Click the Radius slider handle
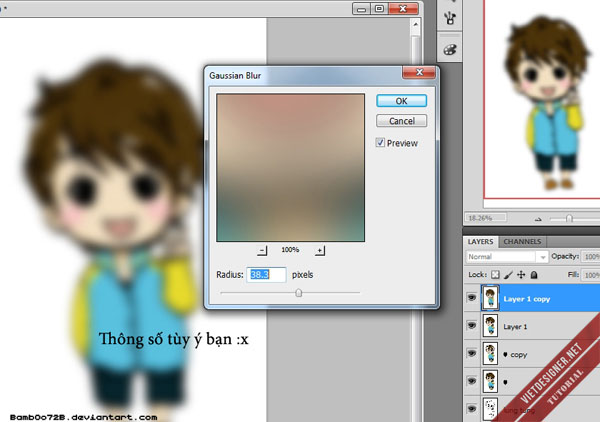The height and width of the screenshot is (422, 600). tap(299, 293)
